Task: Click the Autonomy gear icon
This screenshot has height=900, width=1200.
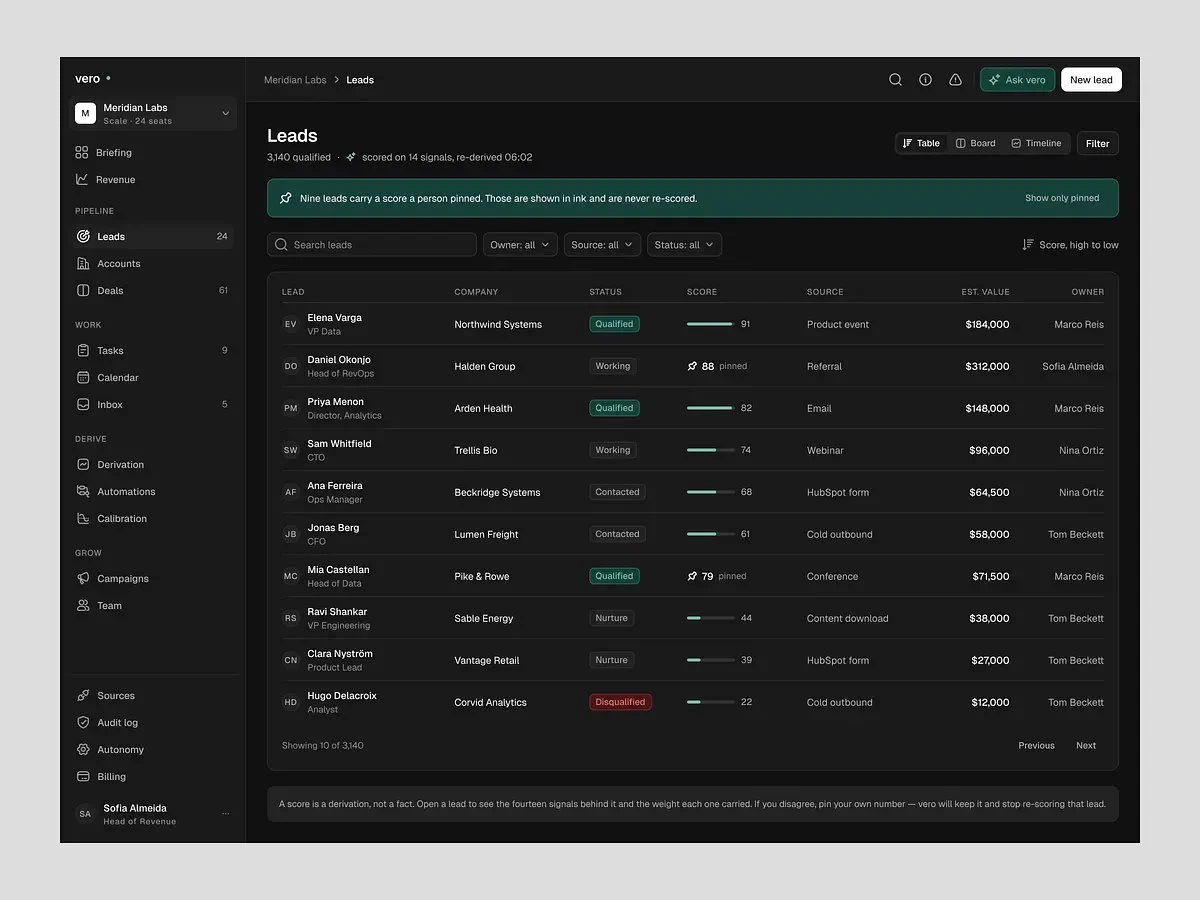Action: [83, 750]
